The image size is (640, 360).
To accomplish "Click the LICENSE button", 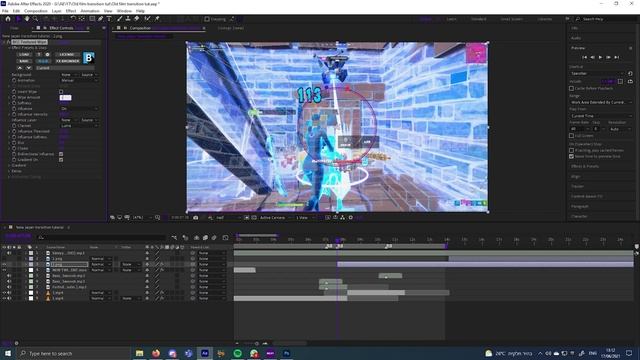I will tap(67, 54).
